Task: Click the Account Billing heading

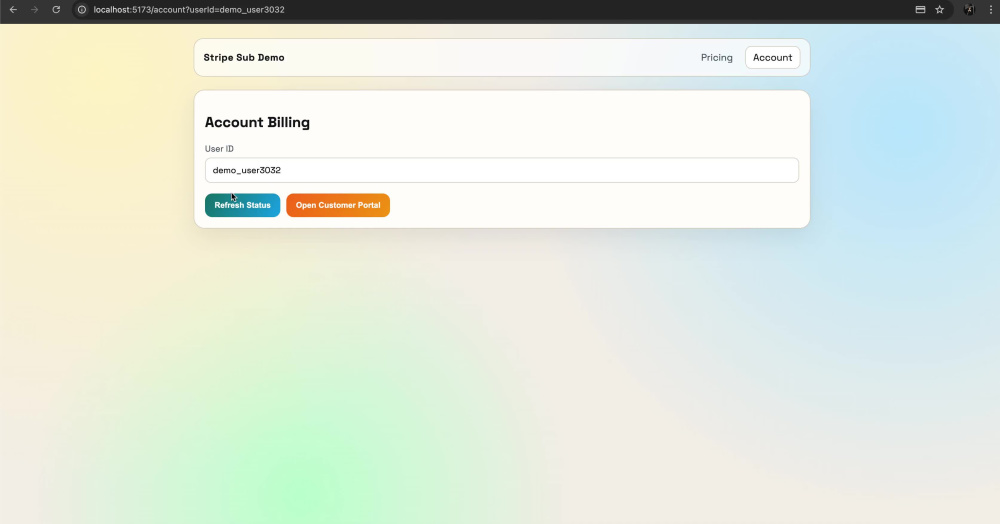Action: 257,122
